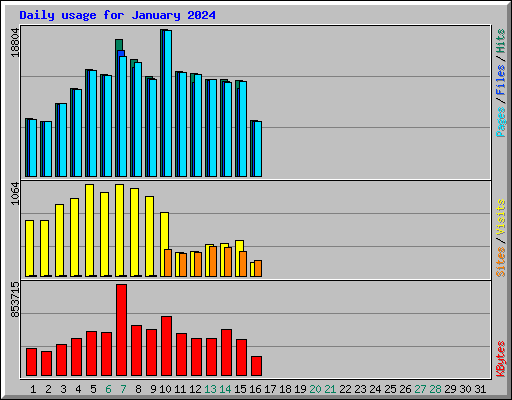
Task: Click the red KBytes bar for day 4
Action: point(76,357)
